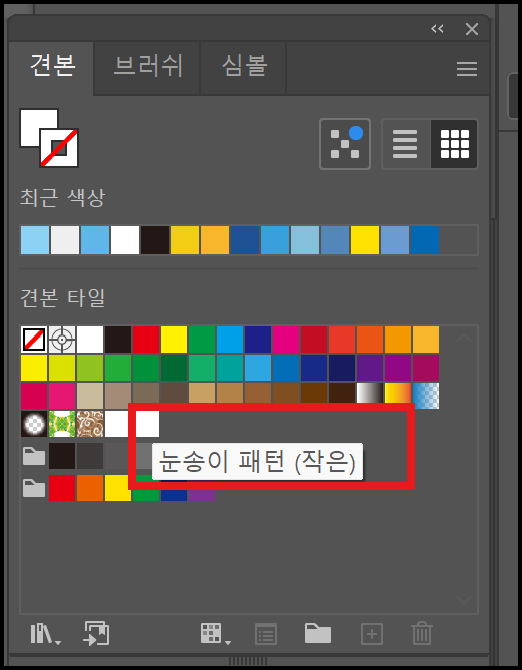Pick the light gray swatch in 최근 색상
Viewport: 522px width, 670px height.
tap(65, 240)
